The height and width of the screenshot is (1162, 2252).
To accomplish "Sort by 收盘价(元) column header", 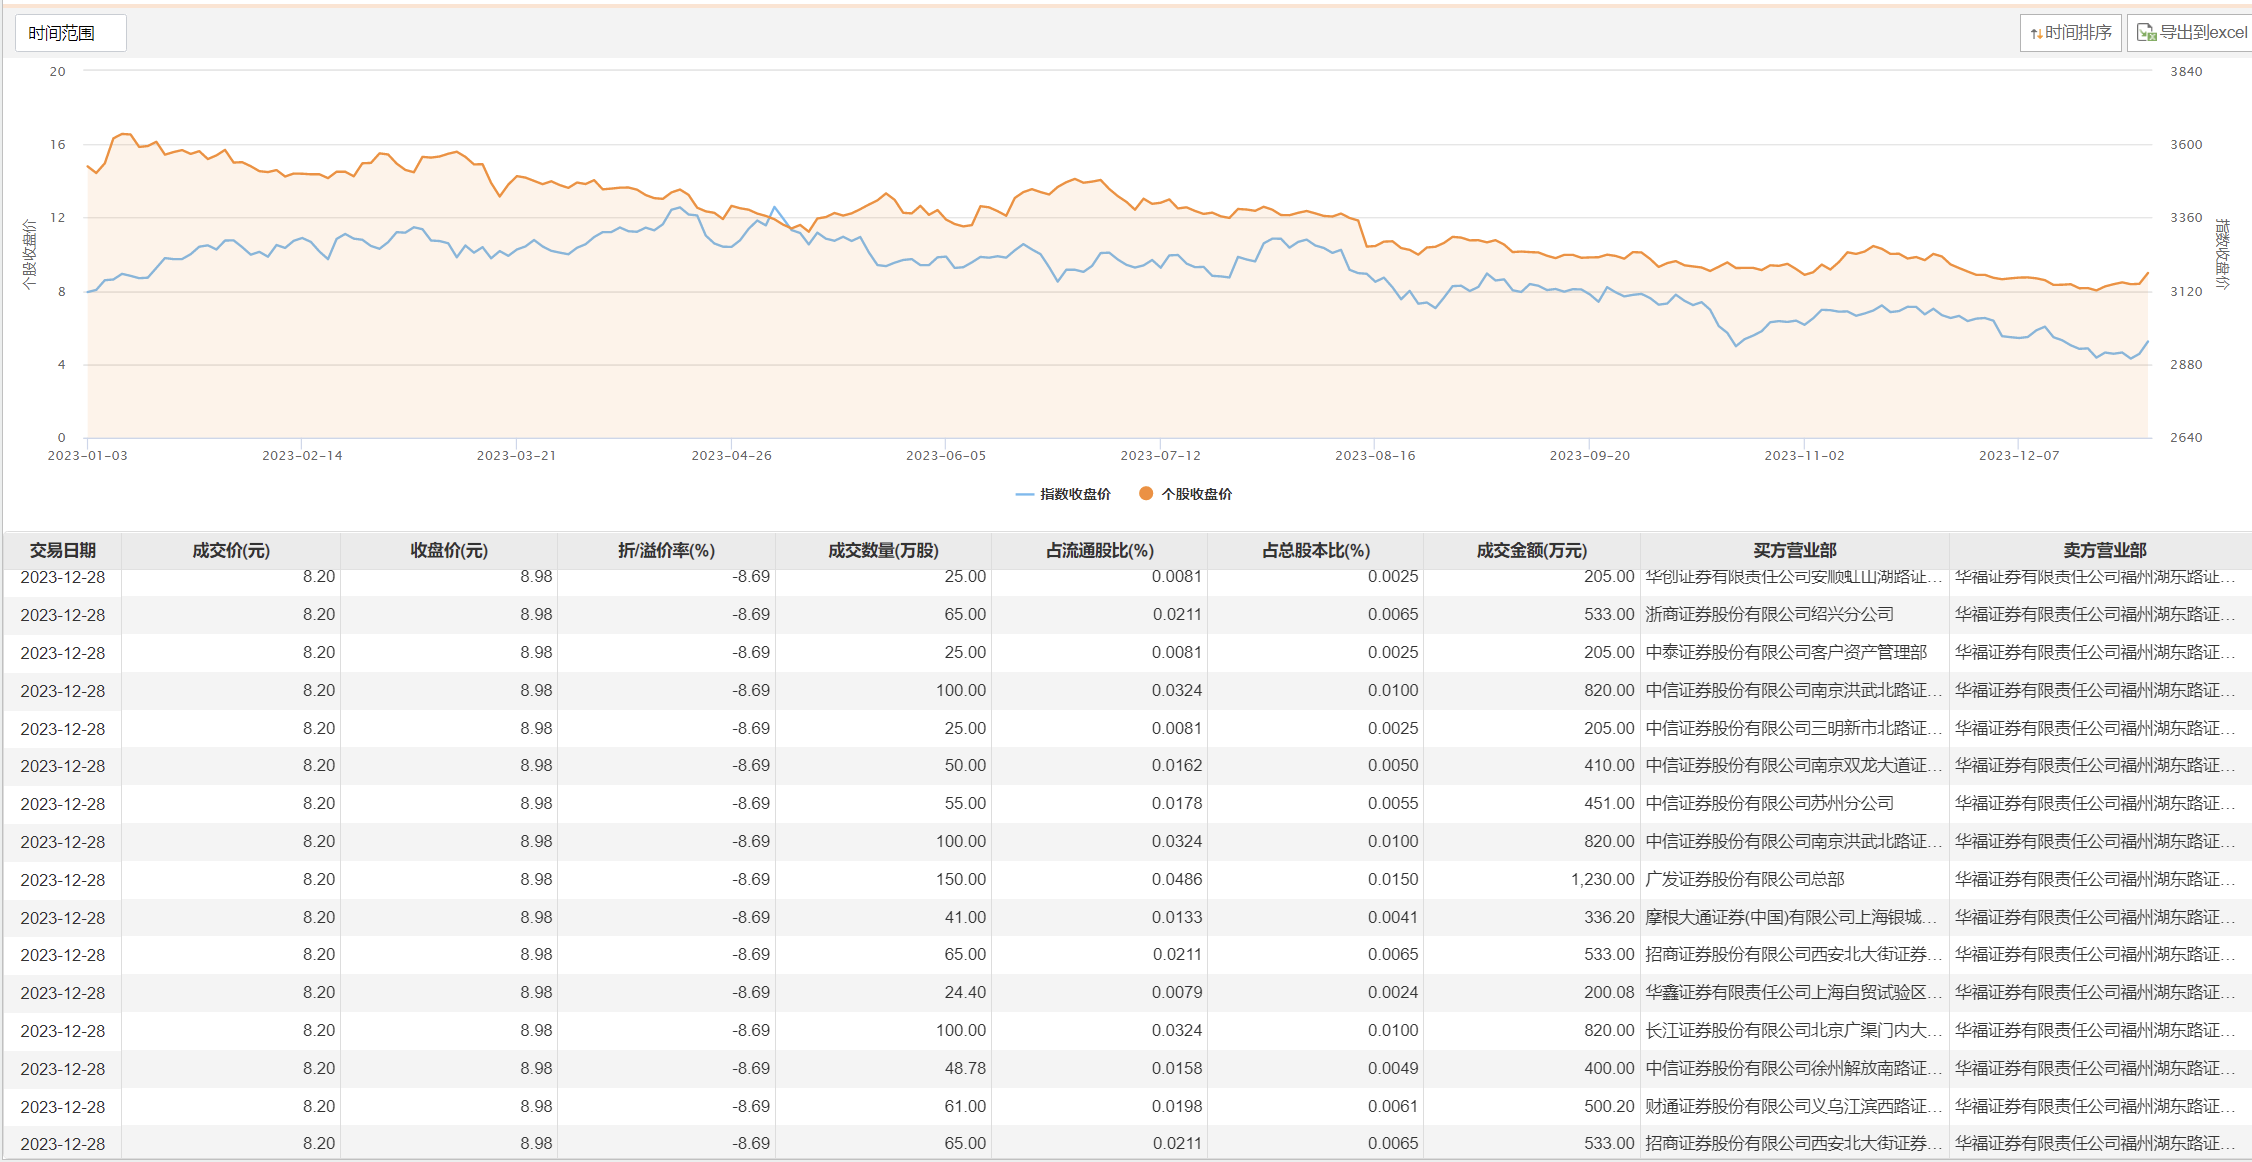I will 449,551.
